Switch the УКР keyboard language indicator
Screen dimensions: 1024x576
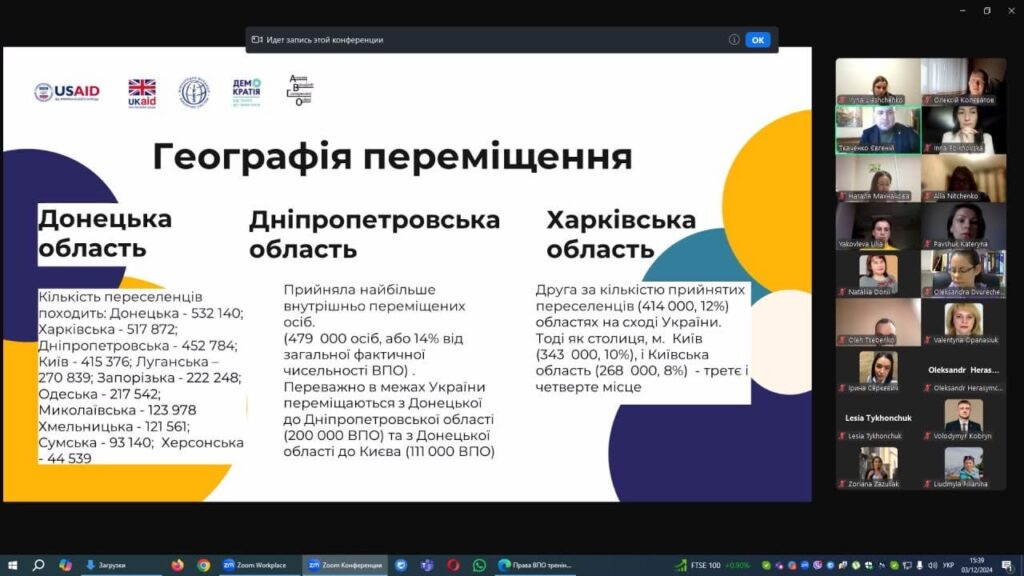(947, 565)
